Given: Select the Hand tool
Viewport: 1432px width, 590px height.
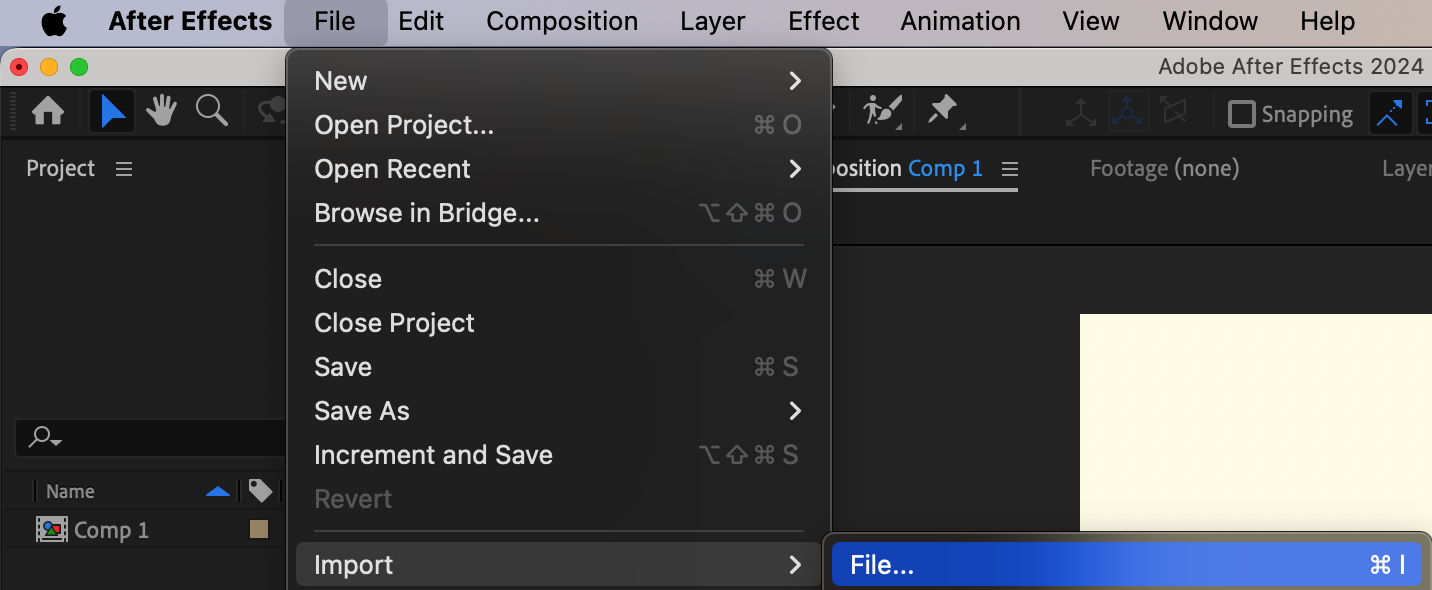Looking at the screenshot, I should [161, 112].
